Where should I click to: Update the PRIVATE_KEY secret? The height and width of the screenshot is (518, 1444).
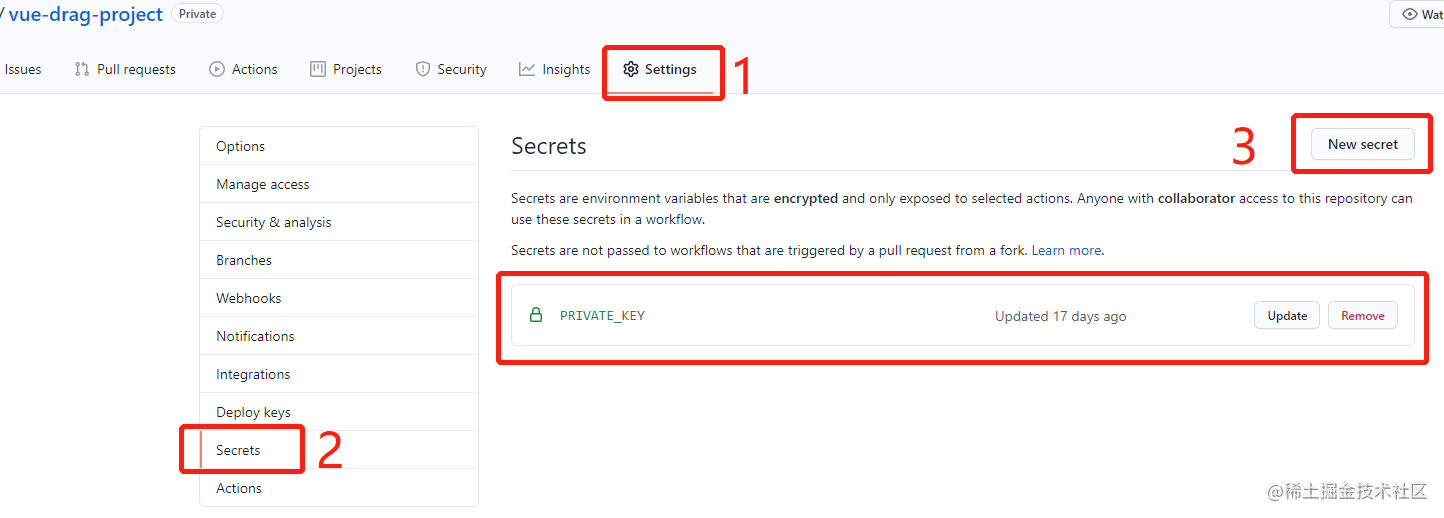click(x=1287, y=315)
